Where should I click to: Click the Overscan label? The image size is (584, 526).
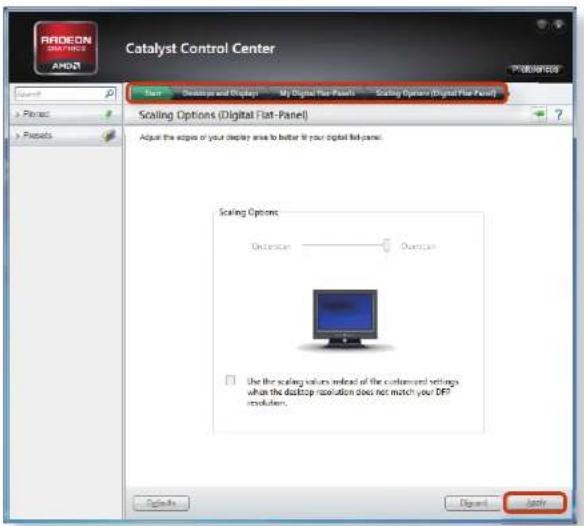click(x=418, y=246)
